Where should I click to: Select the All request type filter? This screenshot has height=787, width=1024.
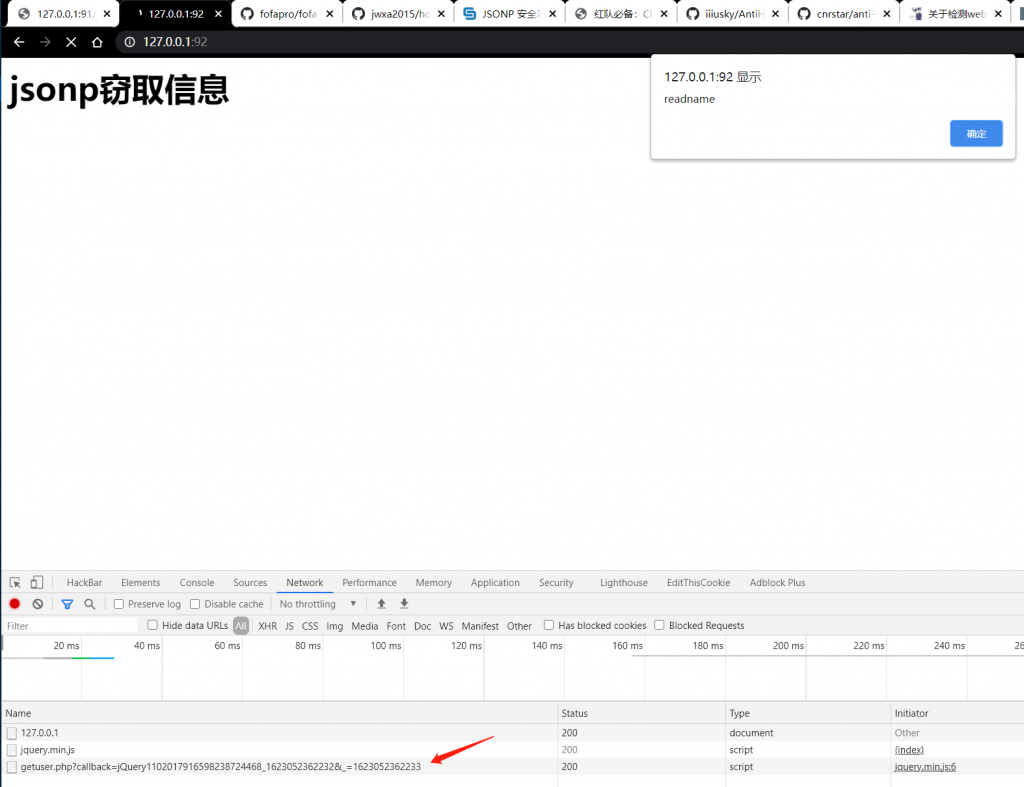pos(241,626)
